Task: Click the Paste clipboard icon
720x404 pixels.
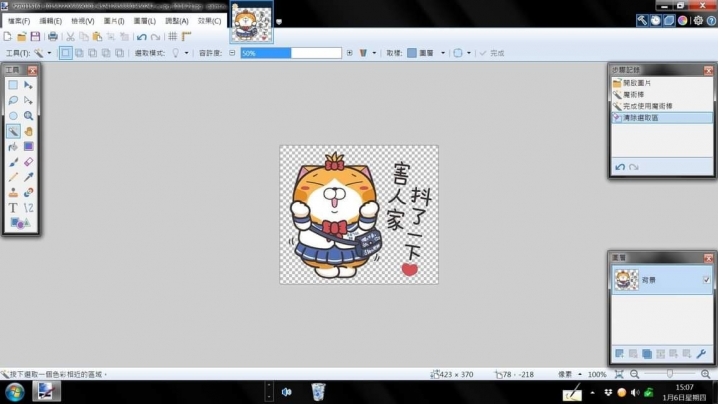Action: 97,36
